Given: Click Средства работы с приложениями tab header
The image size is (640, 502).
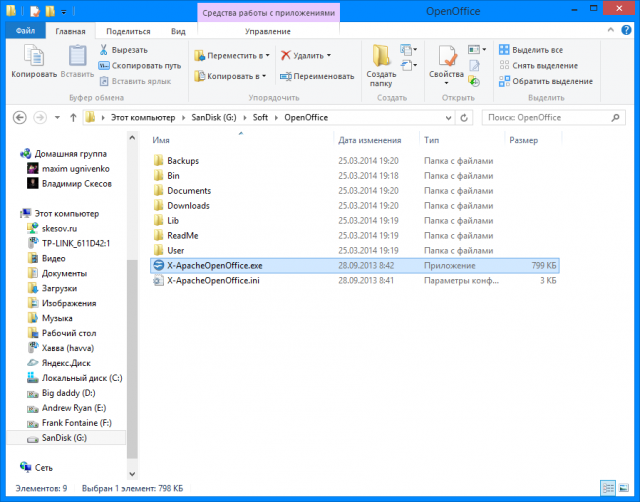Looking at the screenshot, I should point(269,13).
